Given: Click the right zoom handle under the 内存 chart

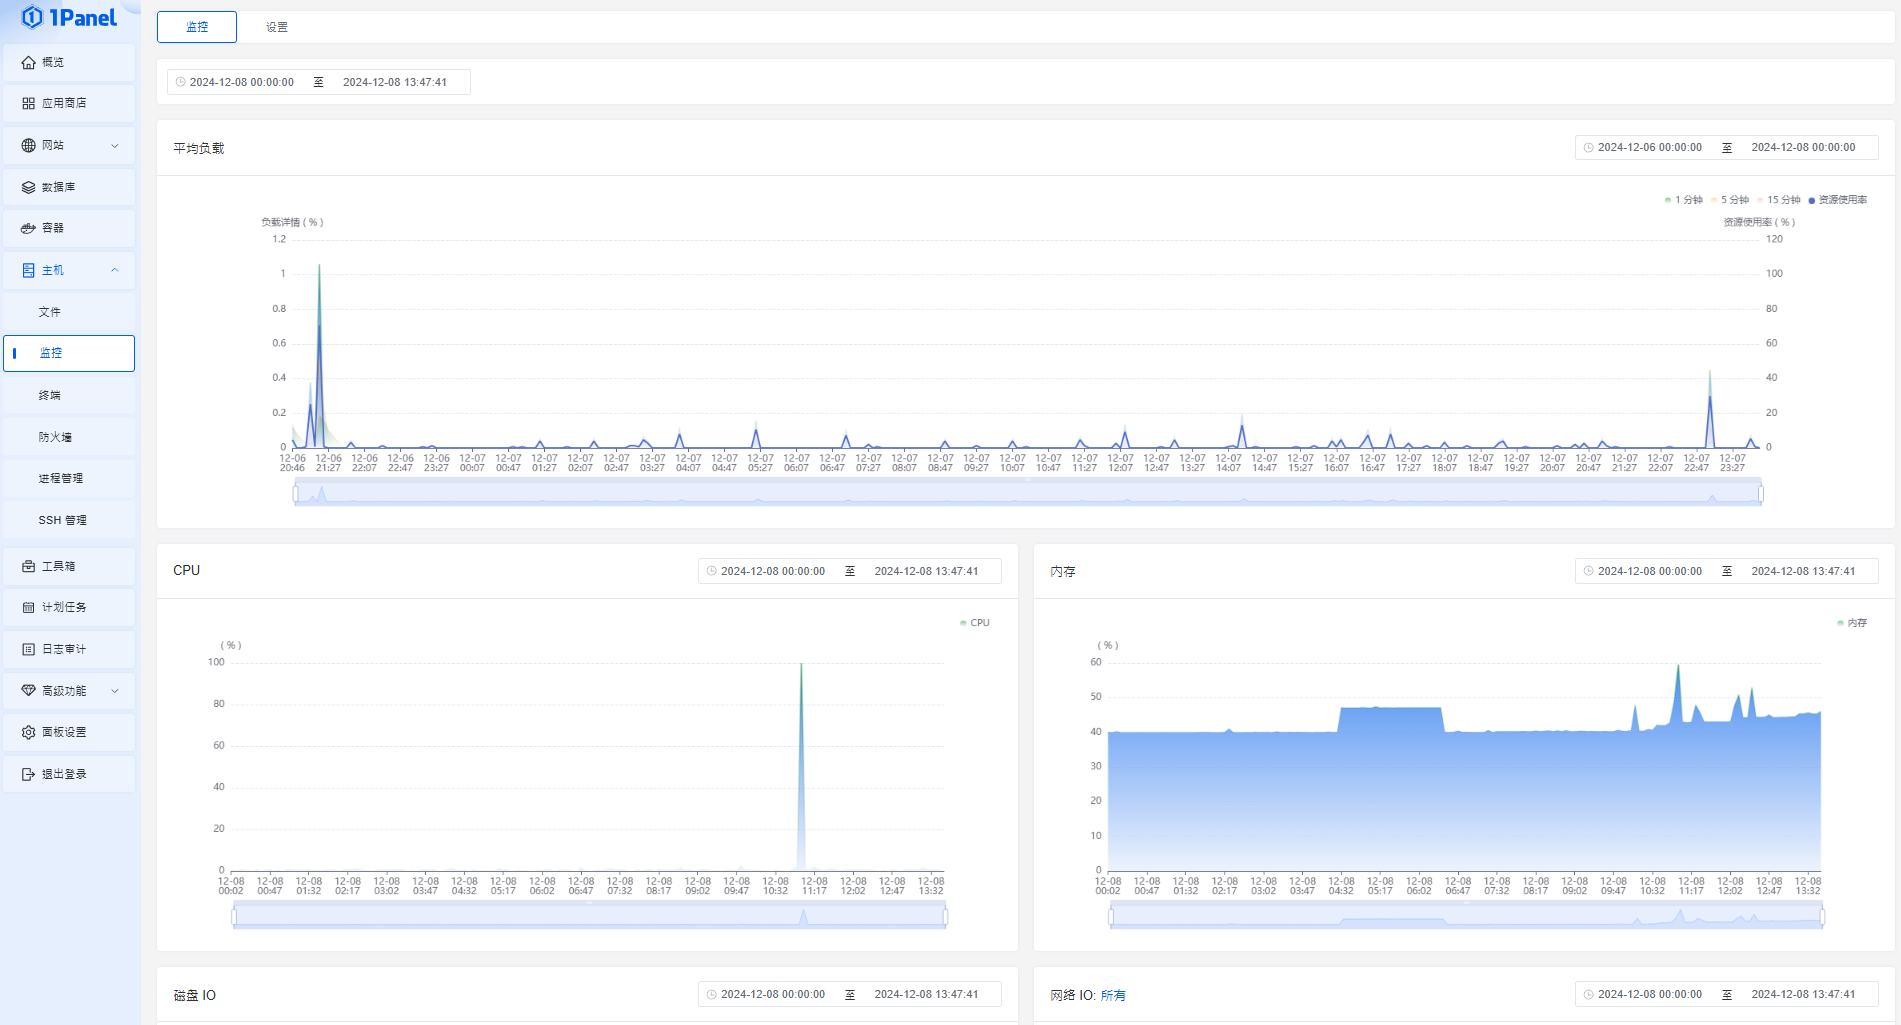Looking at the screenshot, I should (x=1822, y=916).
